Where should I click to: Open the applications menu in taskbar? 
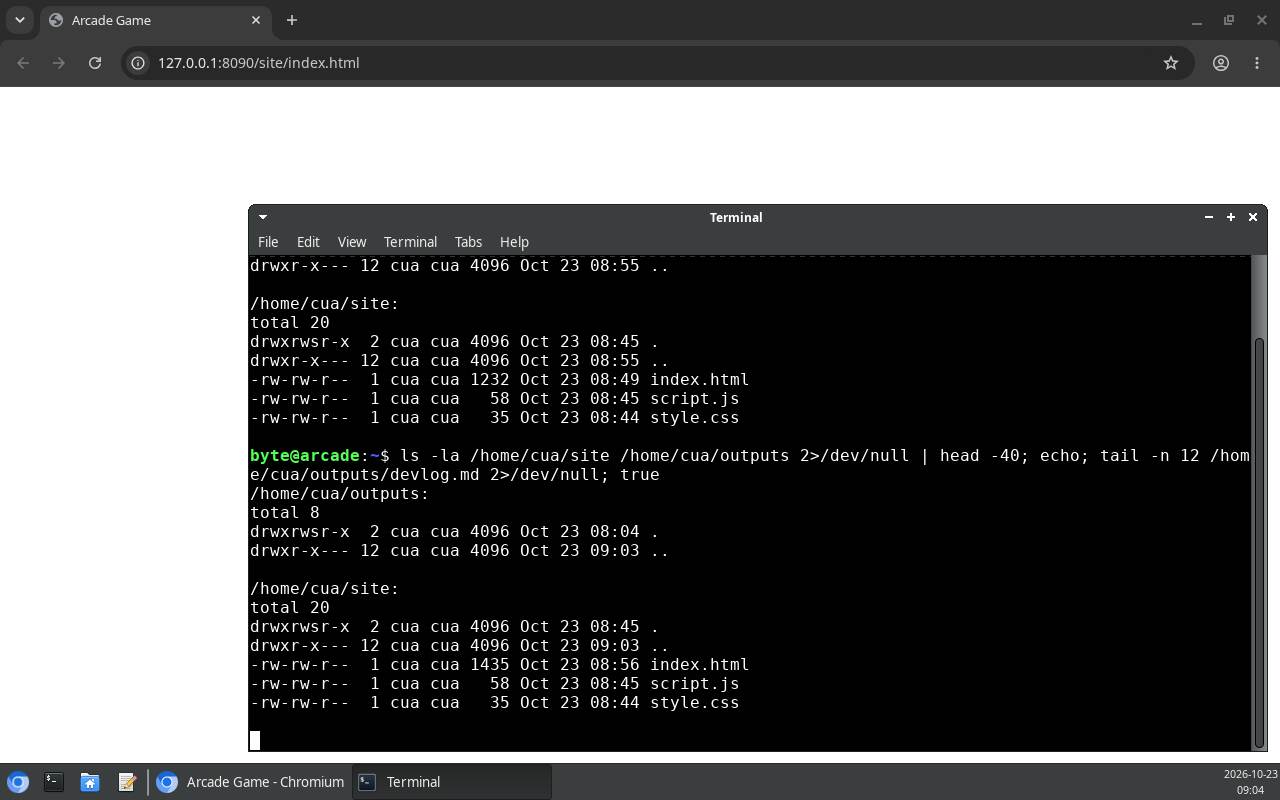(18, 782)
